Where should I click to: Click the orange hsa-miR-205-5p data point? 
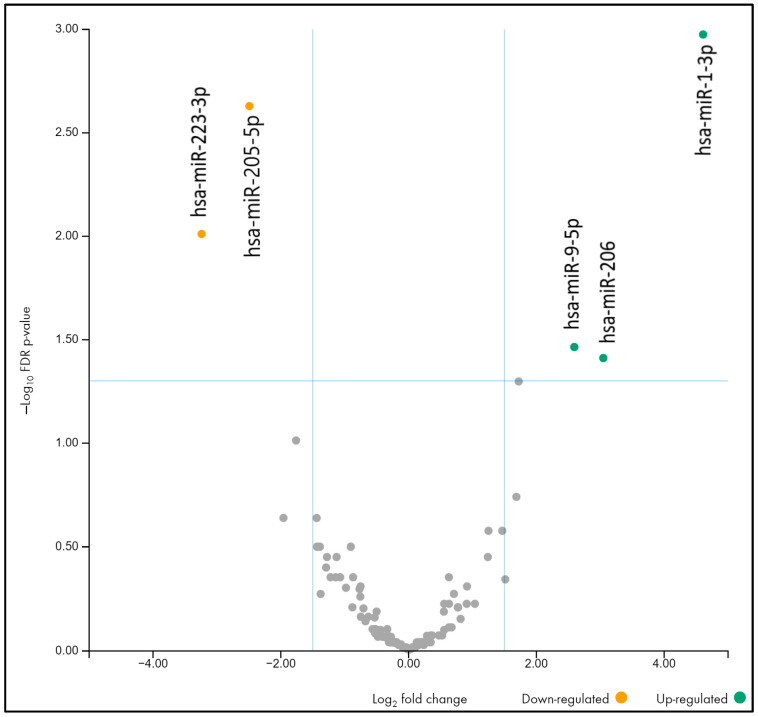click(x=250, y=106)
